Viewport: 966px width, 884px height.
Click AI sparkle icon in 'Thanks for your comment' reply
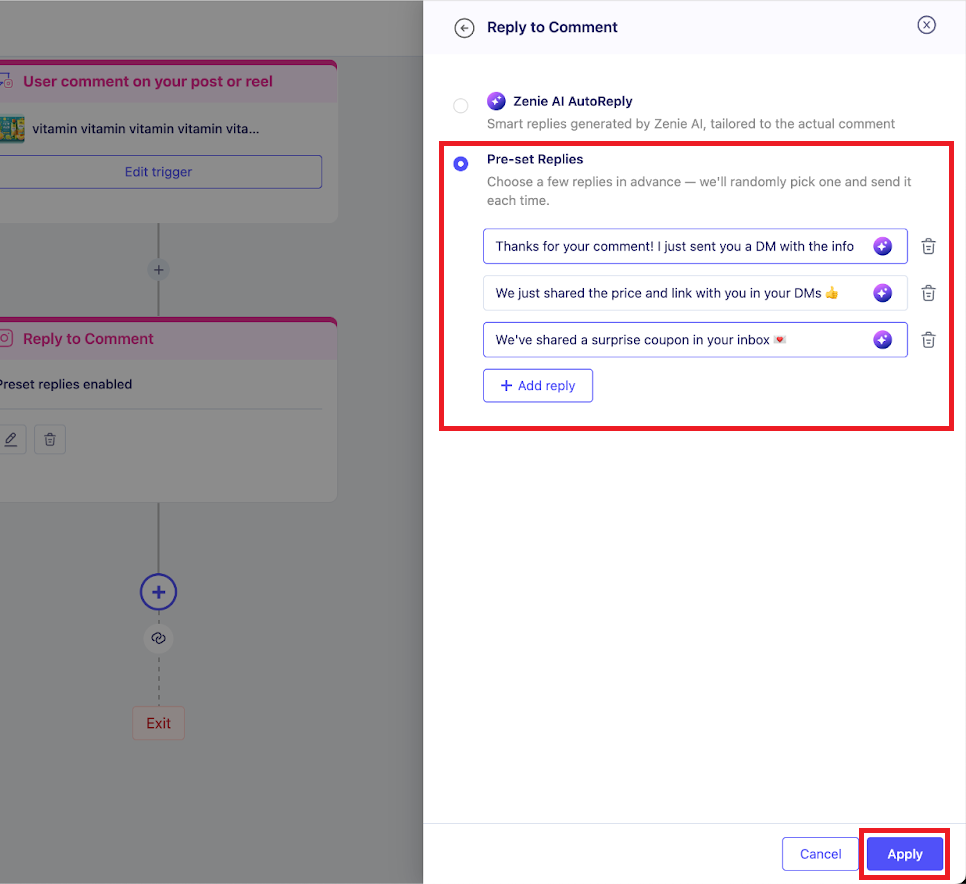pyautogui.click(x=882, y=247)
